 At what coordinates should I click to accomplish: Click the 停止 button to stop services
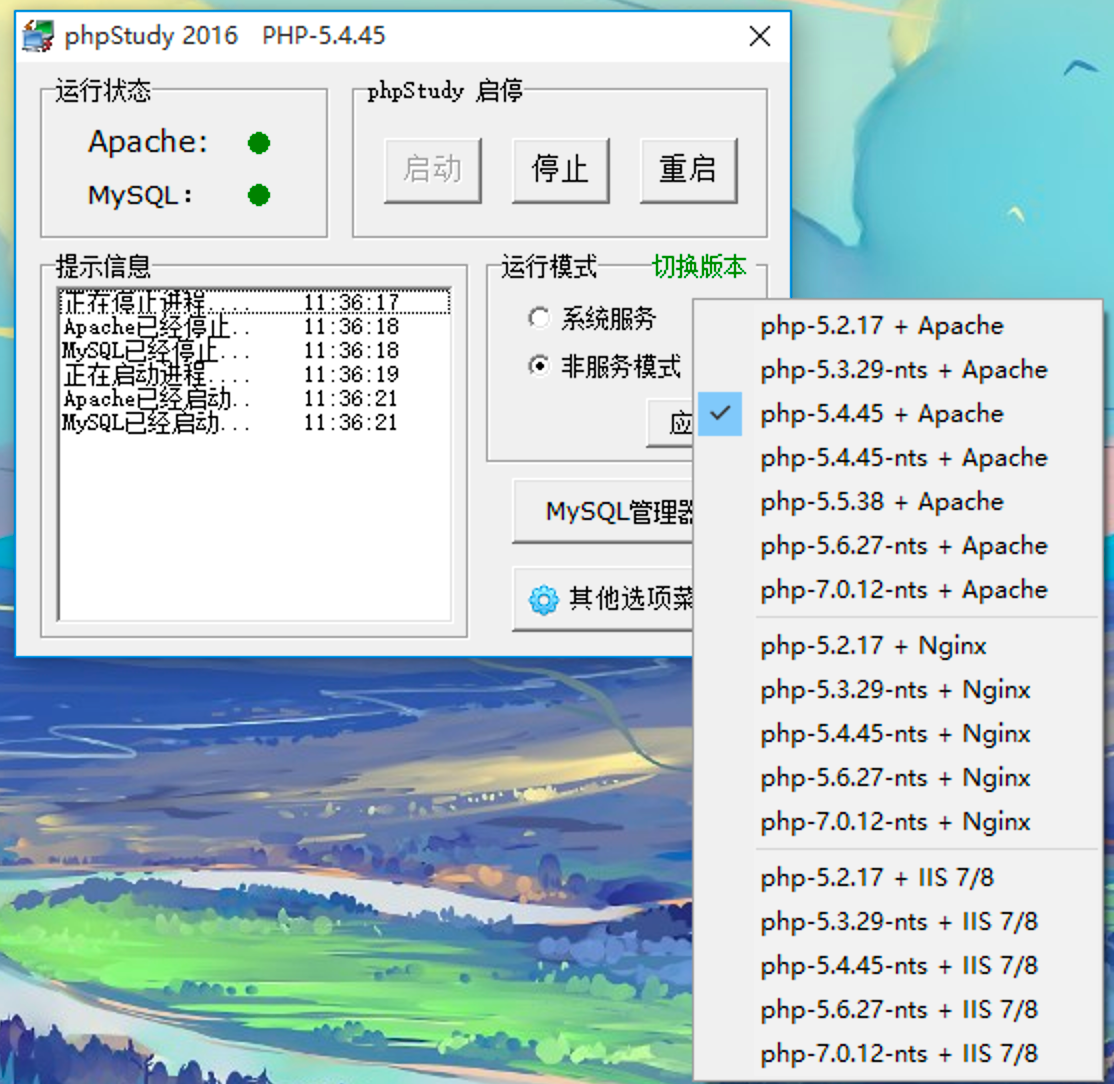tap(560, 168)
